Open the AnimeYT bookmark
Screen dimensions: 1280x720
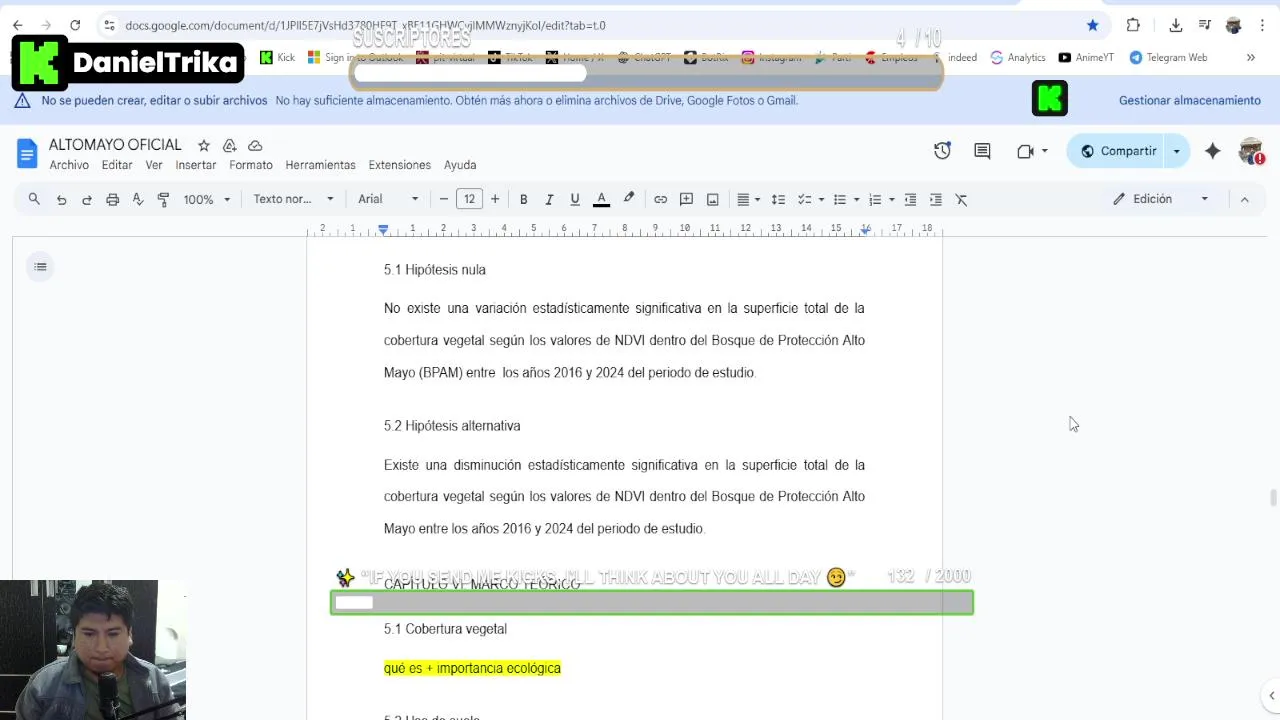click(x=1086, y=57)
